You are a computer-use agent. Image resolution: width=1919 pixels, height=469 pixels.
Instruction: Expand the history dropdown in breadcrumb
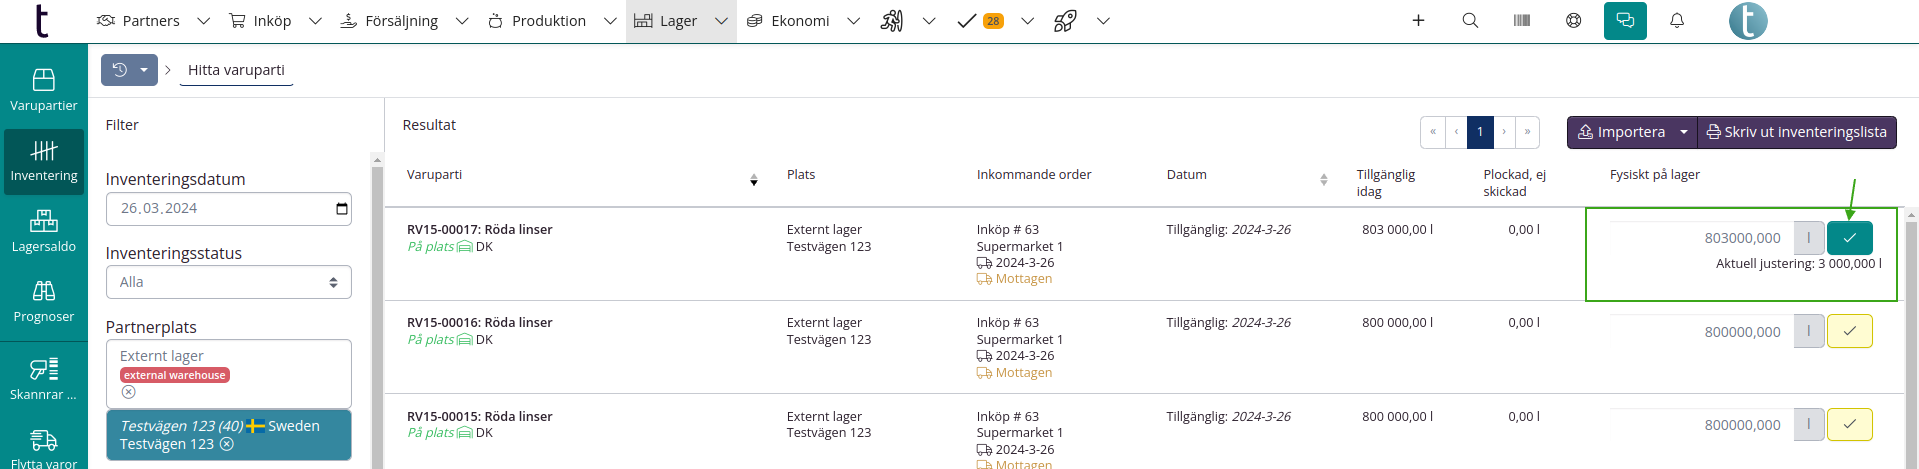[x=144, y=70]
